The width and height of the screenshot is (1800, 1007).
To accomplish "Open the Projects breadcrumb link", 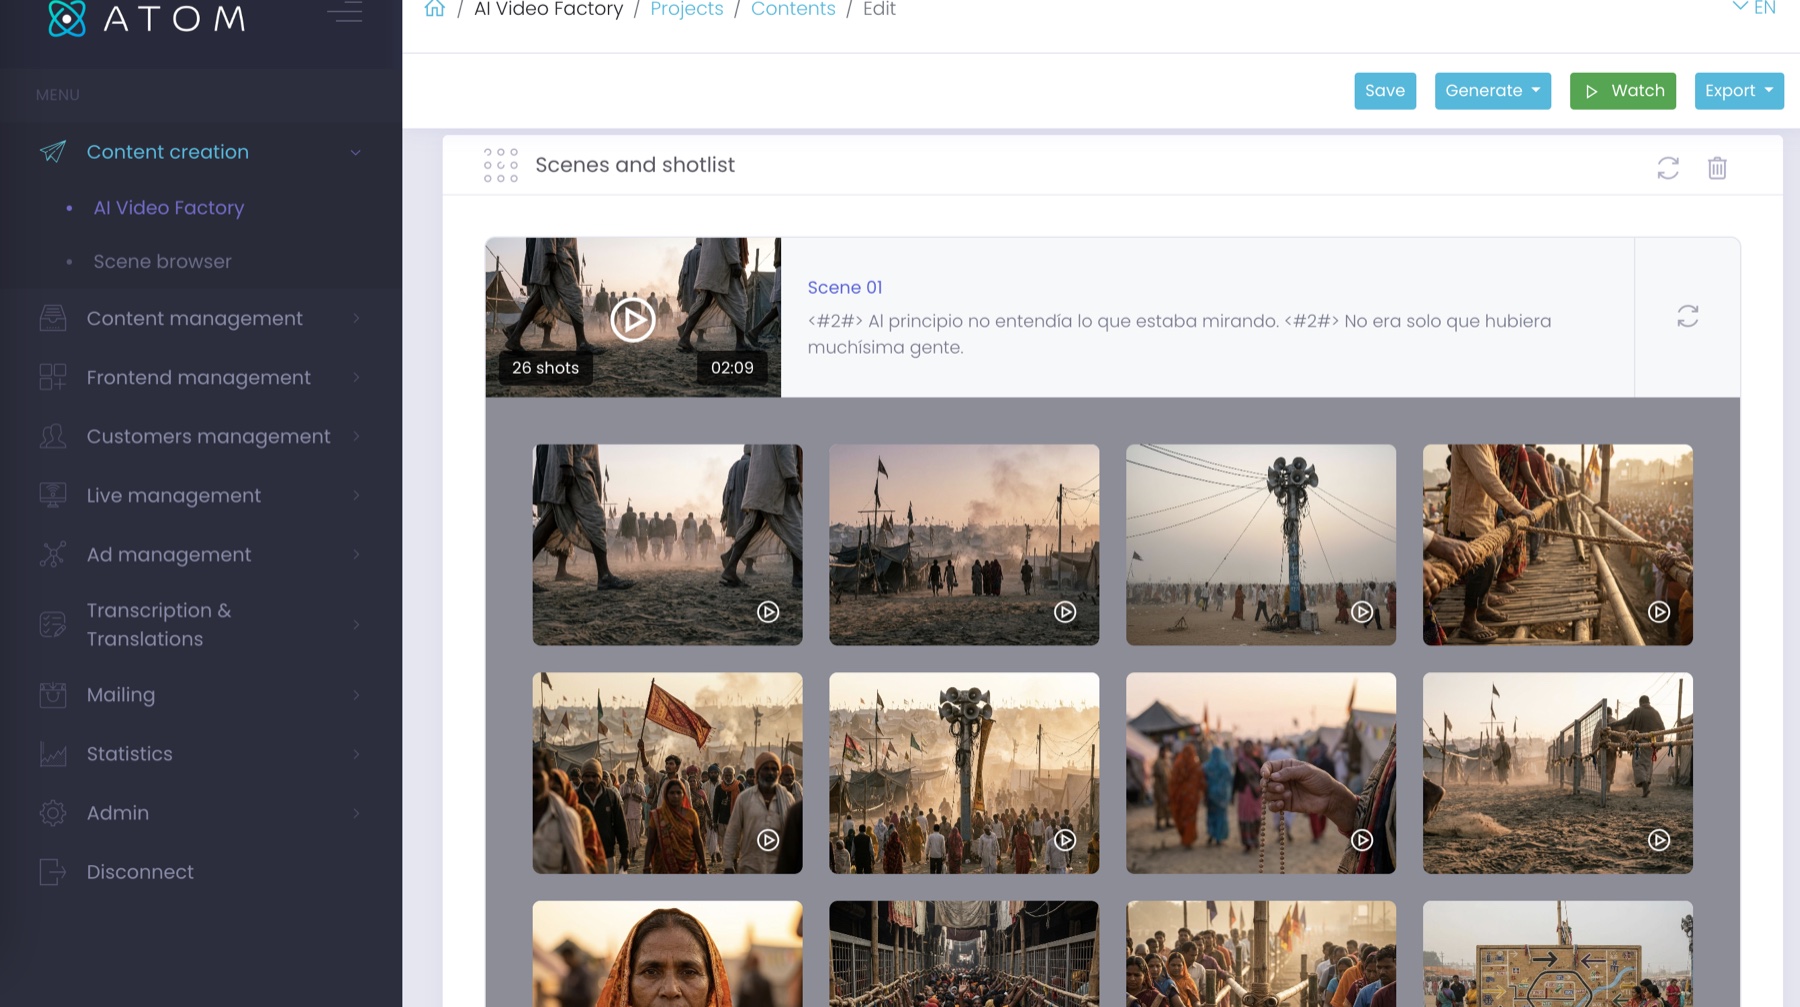I will [x=686, y=9].
